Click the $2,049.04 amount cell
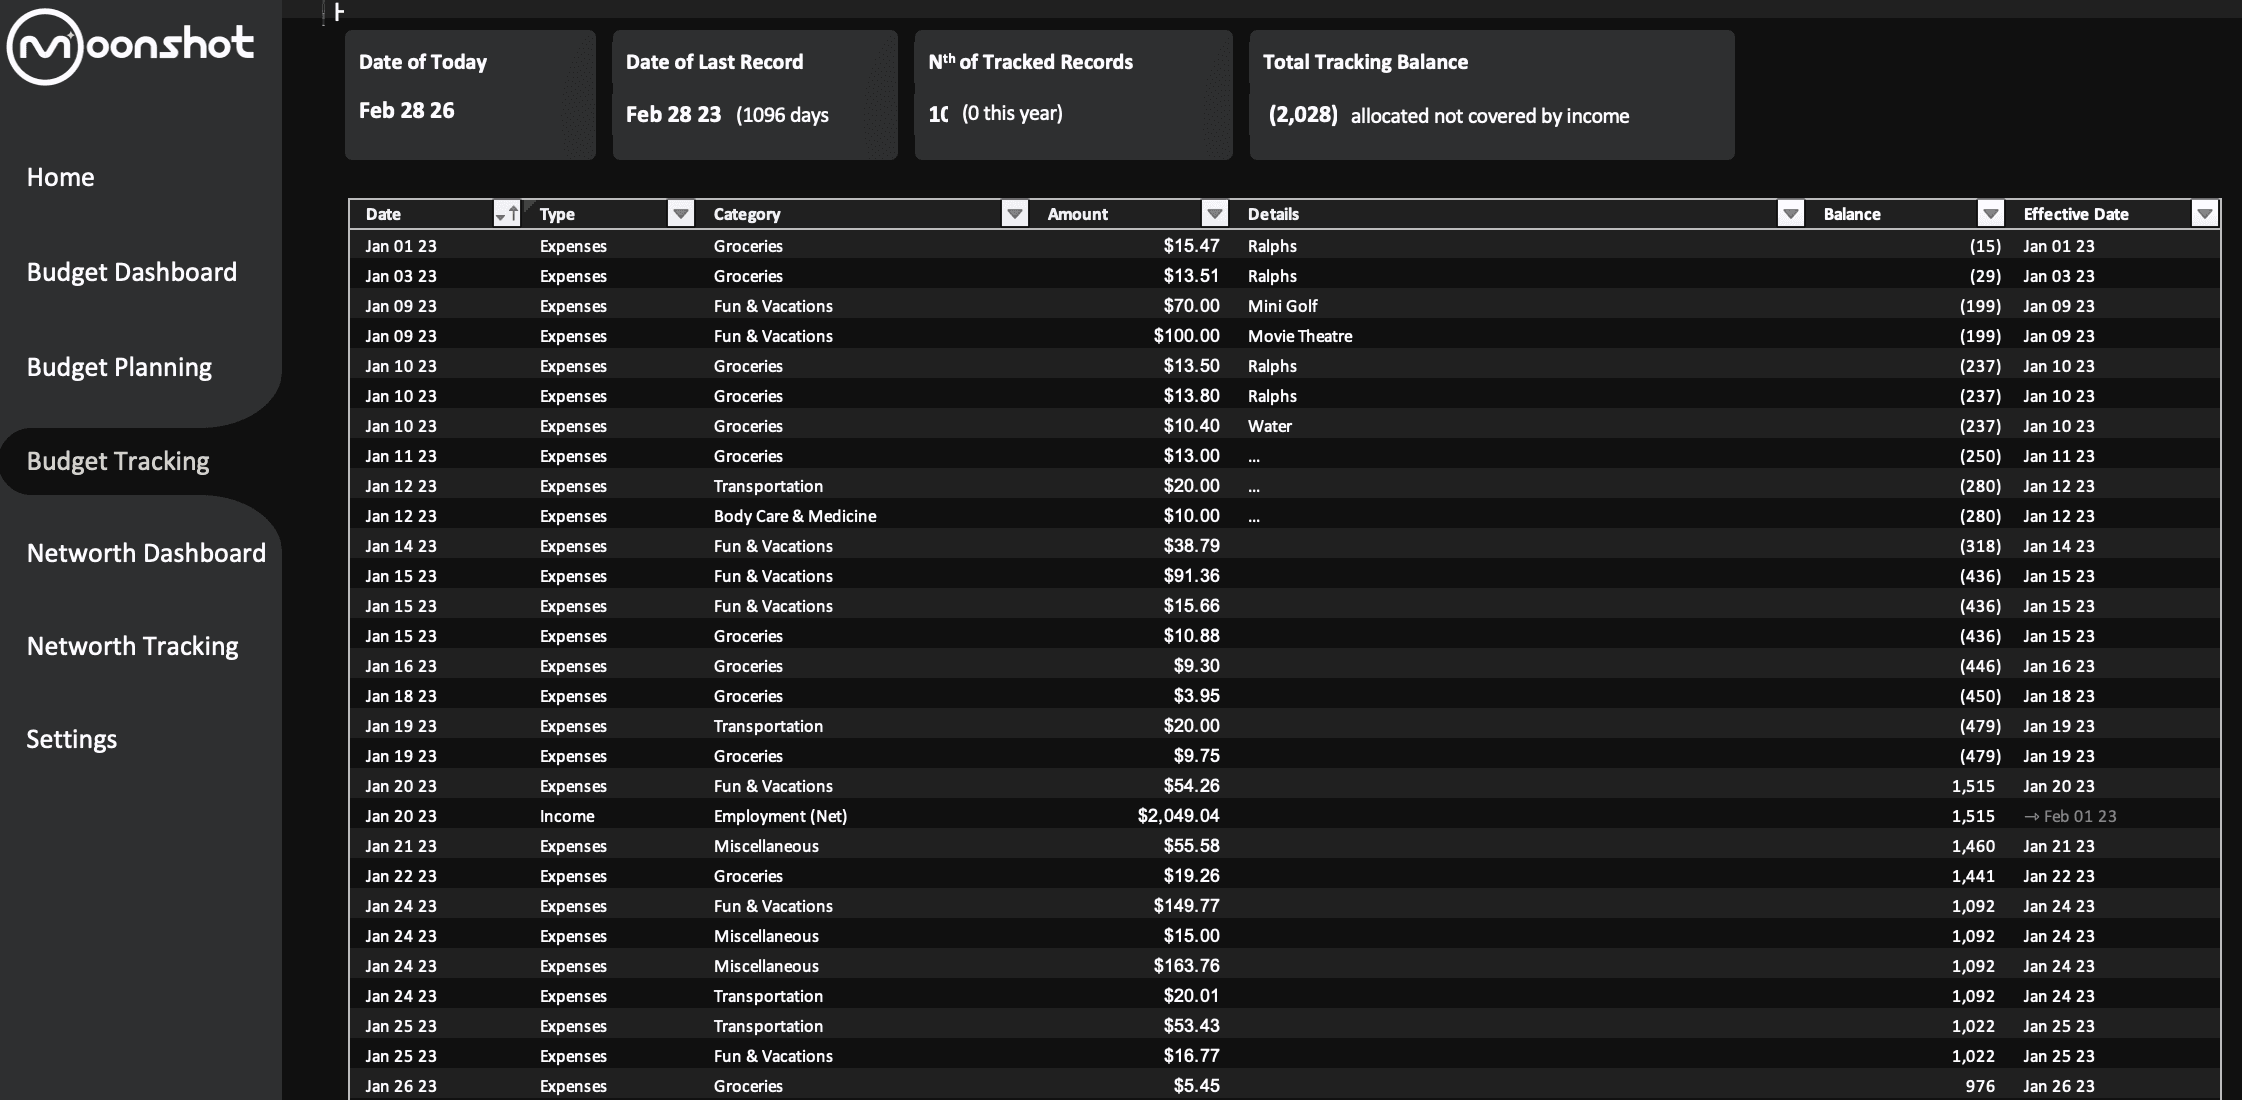The height and width of the screenshot is (1100, 2242). 1178,816
